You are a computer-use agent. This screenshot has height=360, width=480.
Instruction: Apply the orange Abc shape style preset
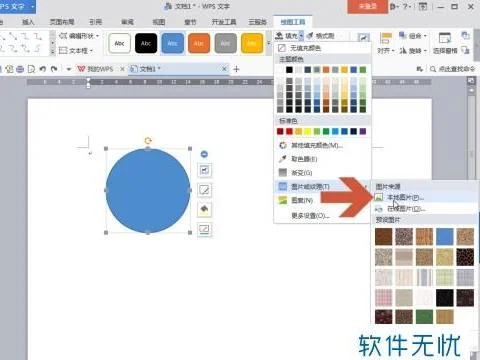click(x=199, y=43)
